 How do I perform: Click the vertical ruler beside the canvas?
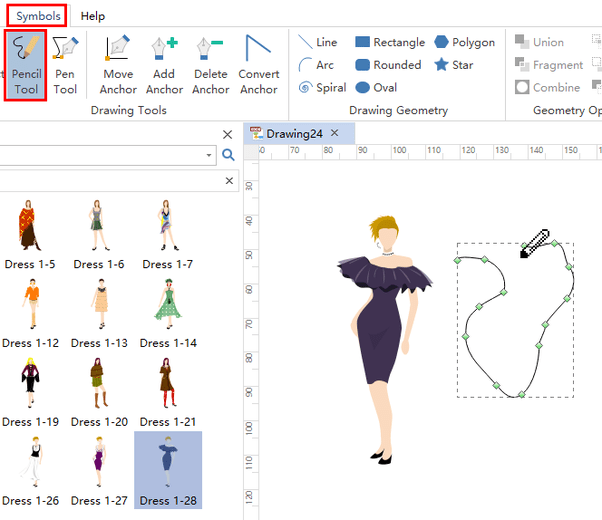[251, 340]
